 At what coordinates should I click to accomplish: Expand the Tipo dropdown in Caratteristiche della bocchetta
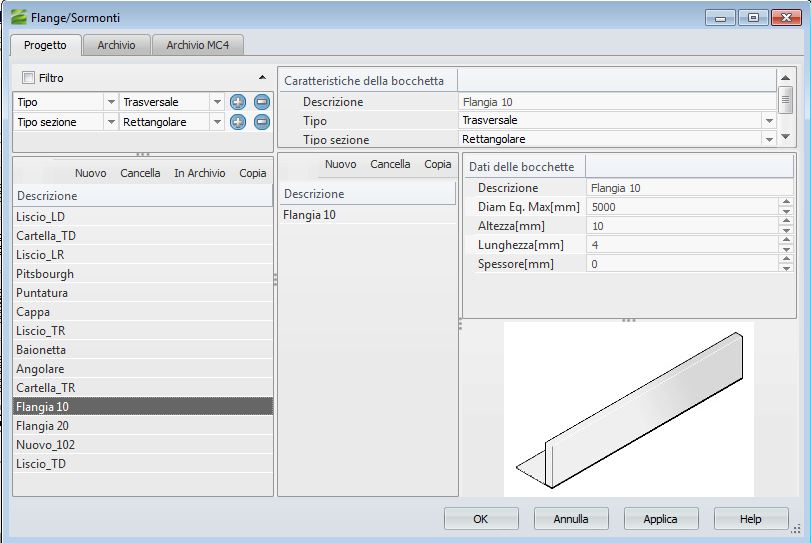pos(768,121)
